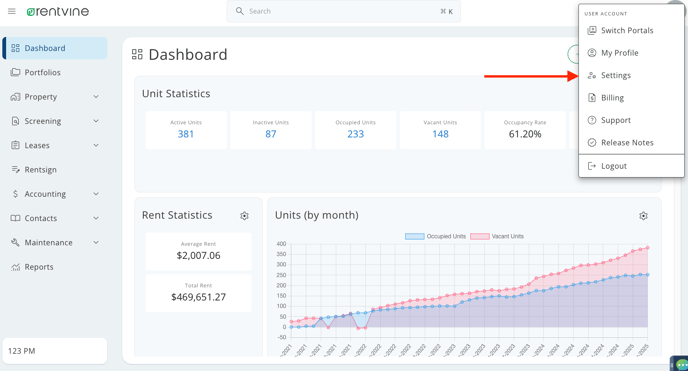Image resolution: width=688 pixels, height=371 pixels.
Task: Expand the Accounting chevron
Action: pos(96,194)
